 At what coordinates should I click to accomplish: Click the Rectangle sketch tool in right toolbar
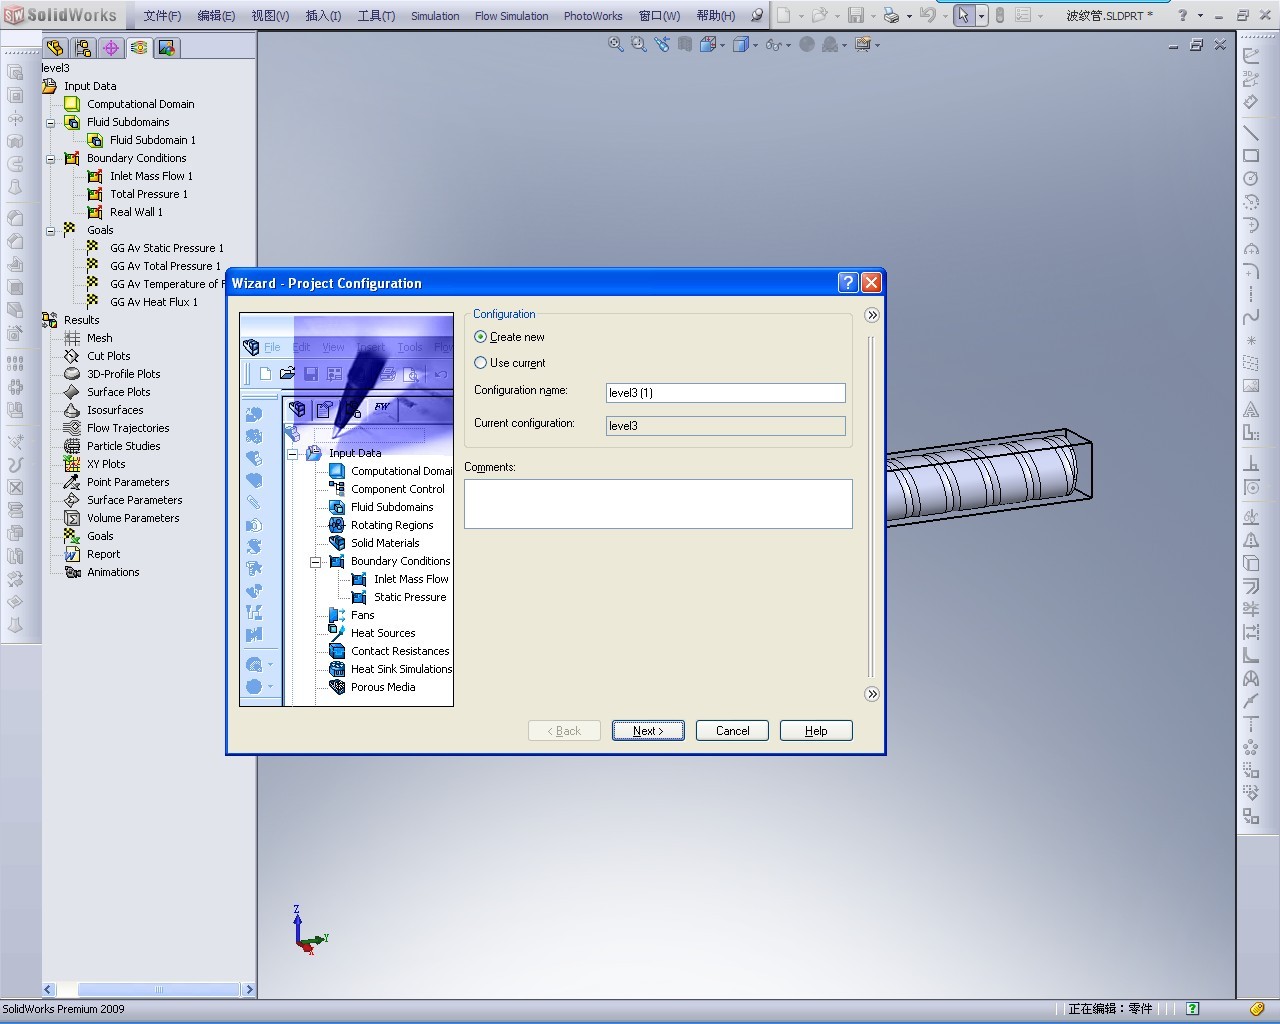(x=1251, y=156)
